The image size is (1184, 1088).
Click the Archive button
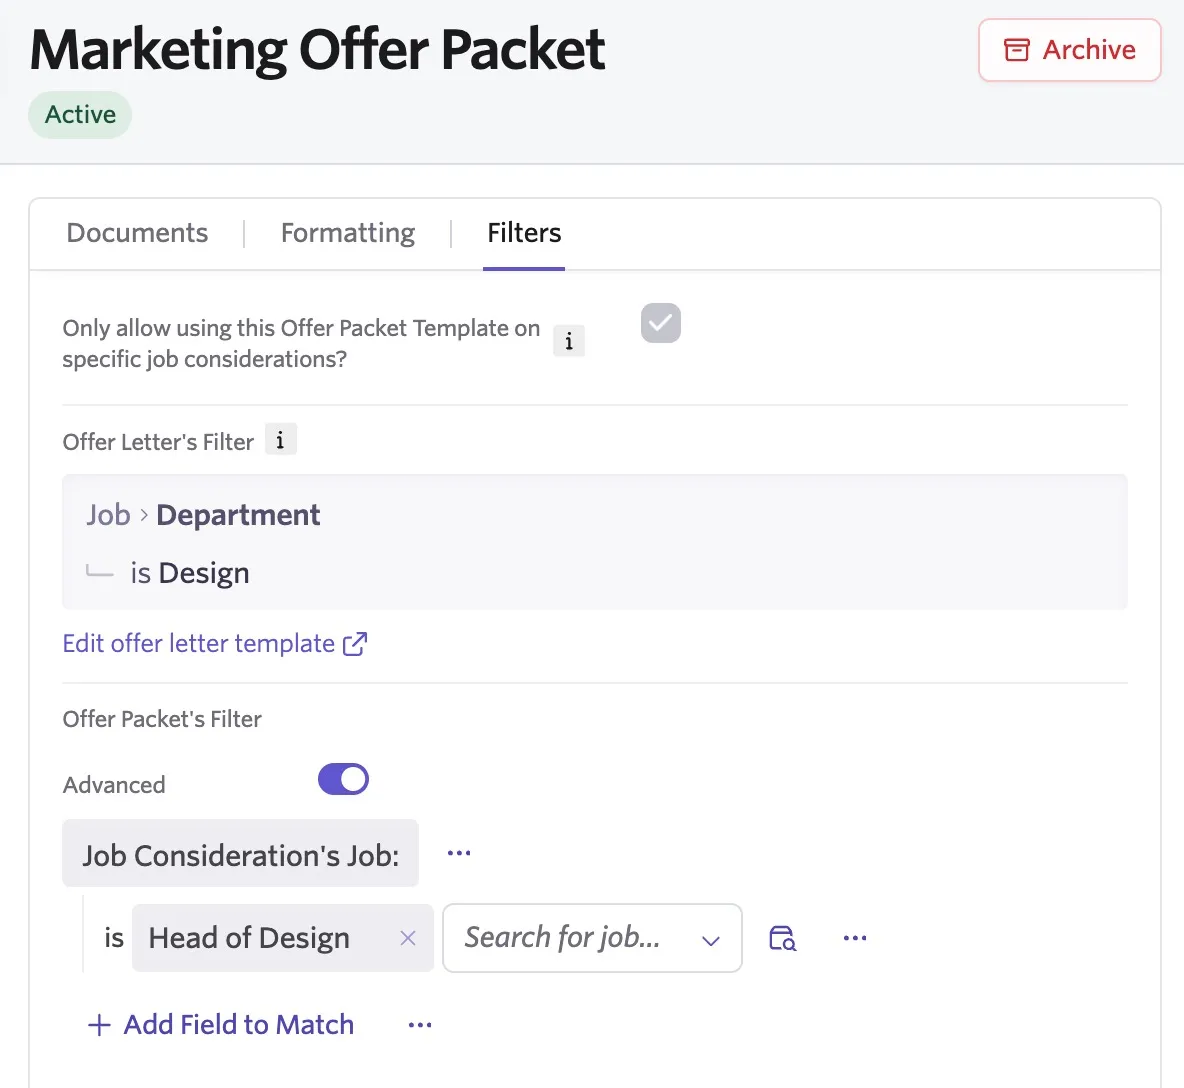(x=1069, y=50)
